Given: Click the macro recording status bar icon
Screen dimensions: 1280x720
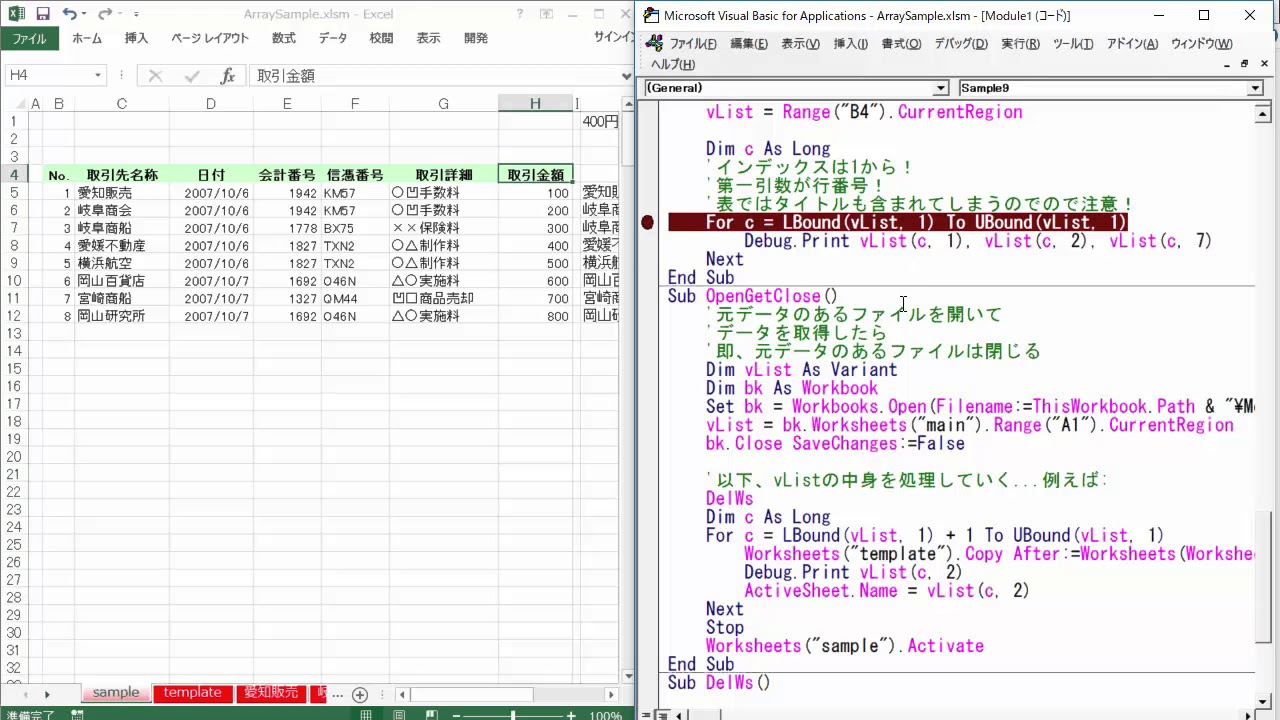Looking at the screenshot, I should point(76,715).
